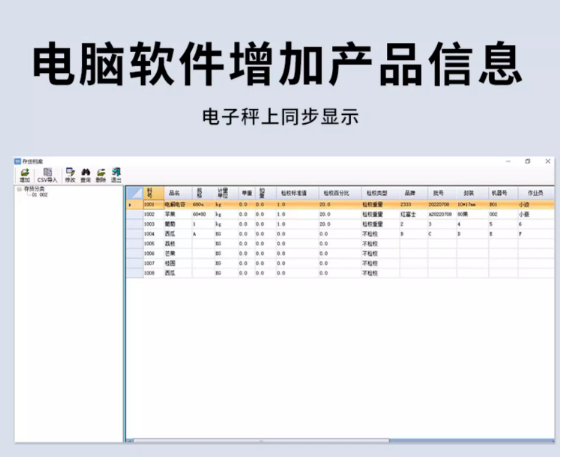This screenshot has width=561, height=457.
Task: Click the 退出 (Exit) toolbar icon
Action: coord(116,175)
